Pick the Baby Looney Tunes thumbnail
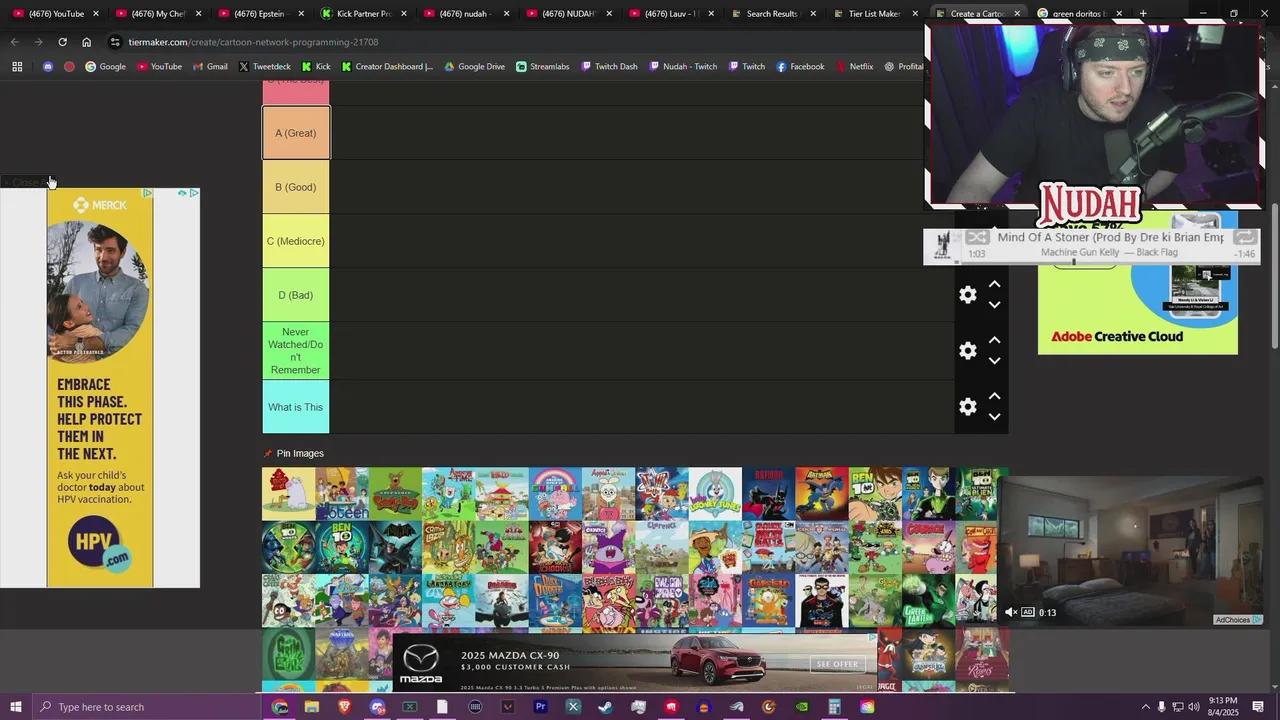1280x720 pixels. point(715,494)
